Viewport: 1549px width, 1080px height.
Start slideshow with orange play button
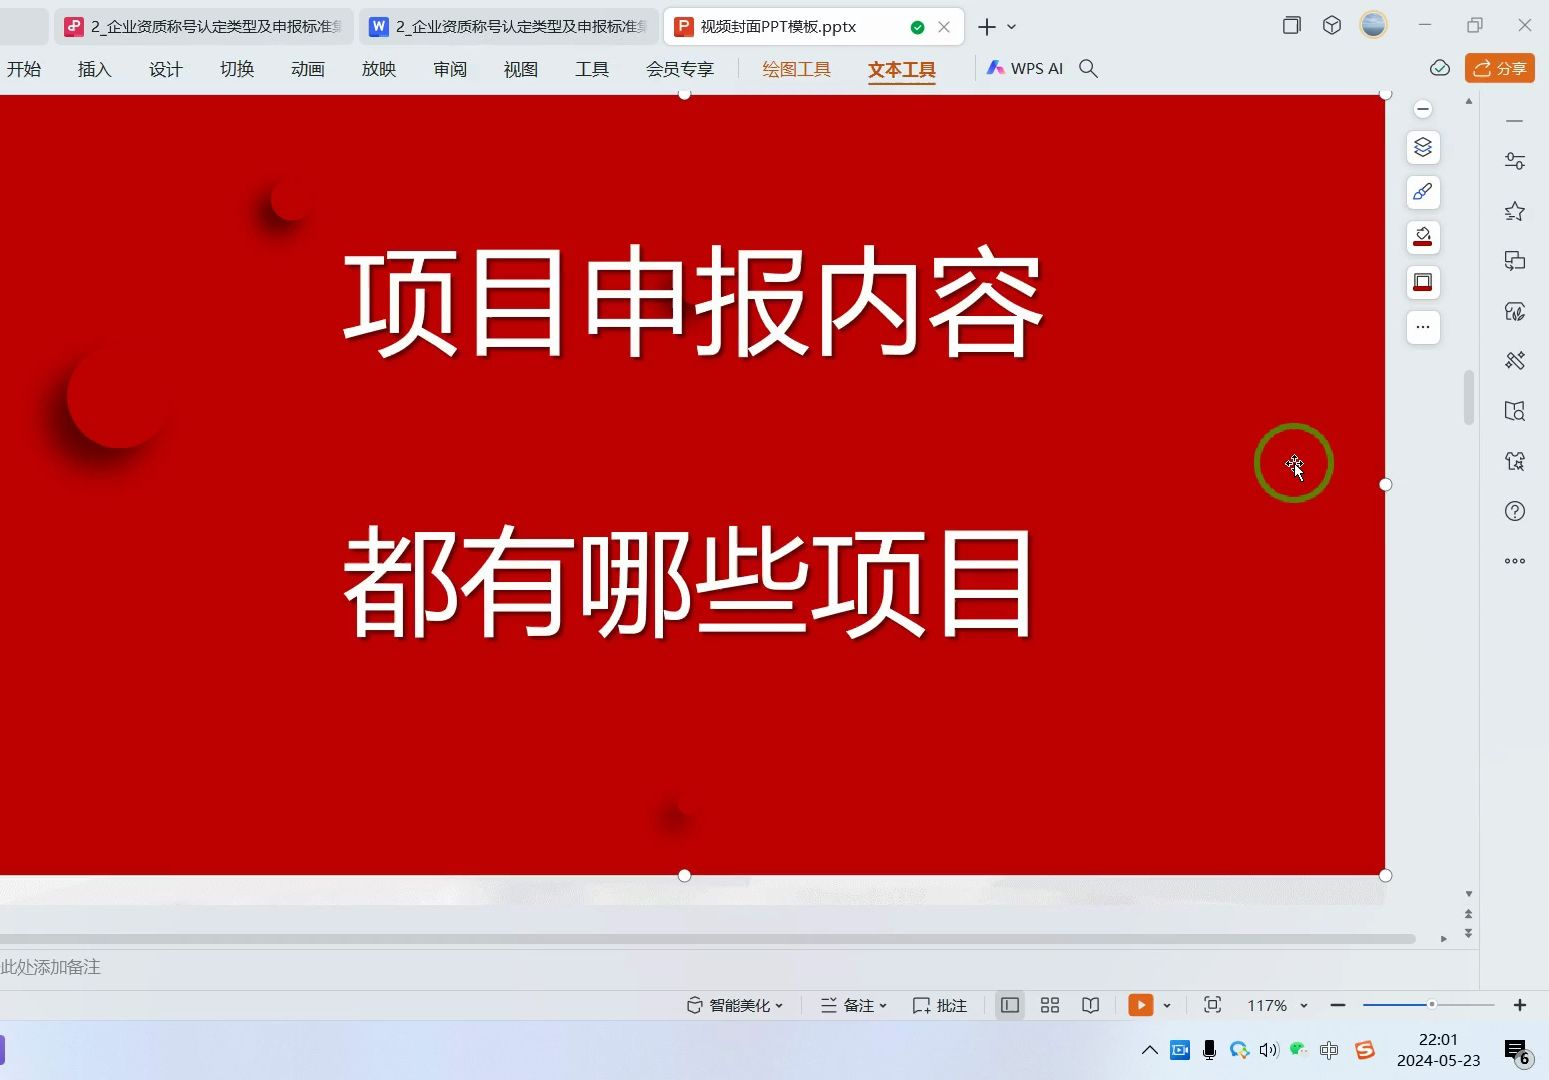tap(1141, 1005)
